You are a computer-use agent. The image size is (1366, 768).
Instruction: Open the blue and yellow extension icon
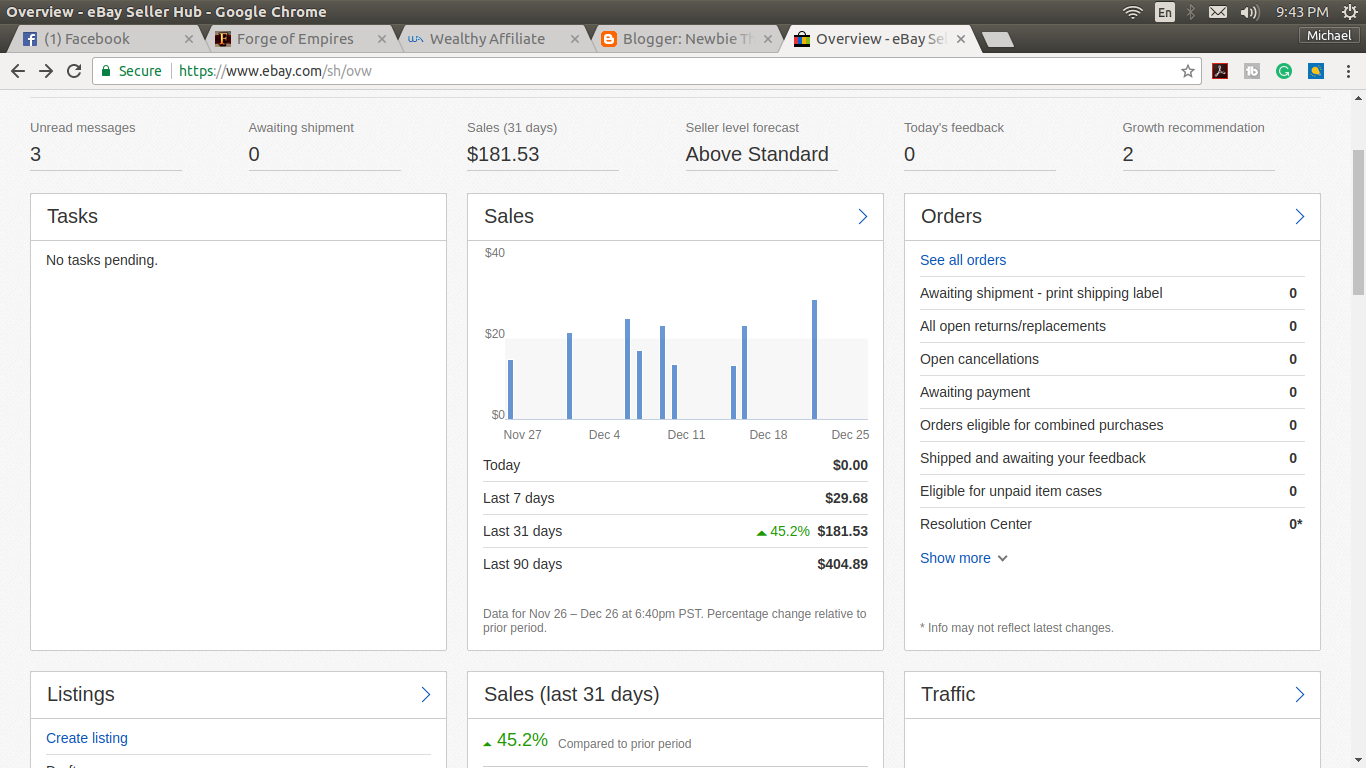pos(1317,71)
